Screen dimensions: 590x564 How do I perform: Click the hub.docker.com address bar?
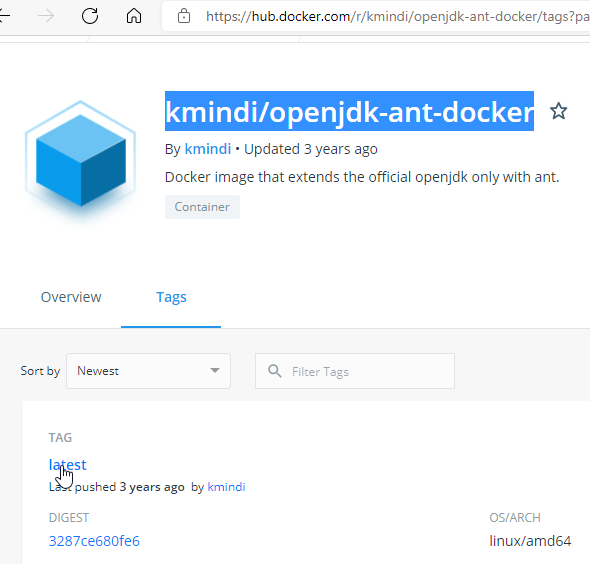point(376,16)
